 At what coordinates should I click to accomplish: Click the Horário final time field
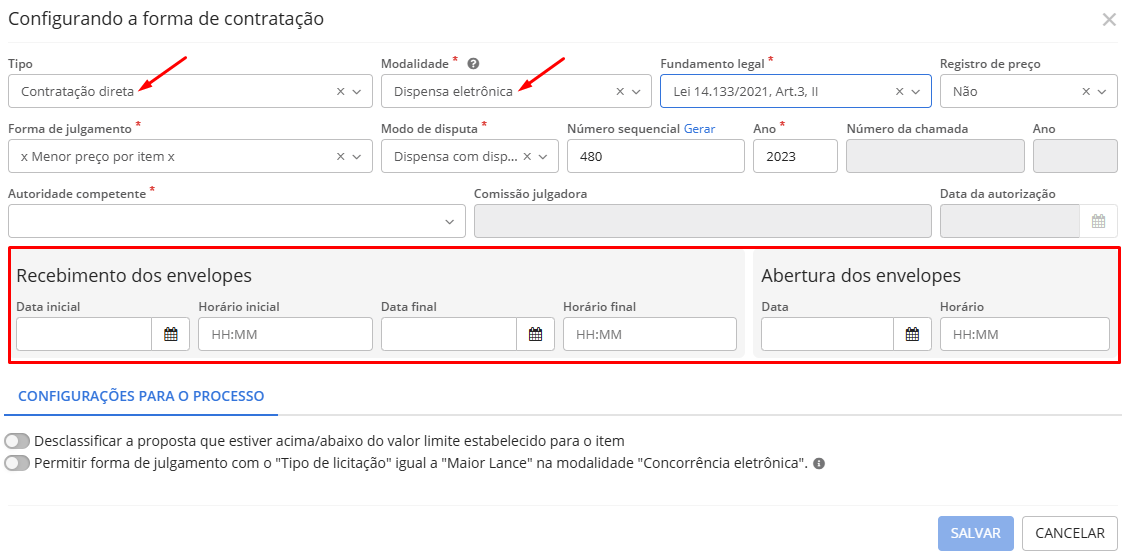click(x=650, y=334)
